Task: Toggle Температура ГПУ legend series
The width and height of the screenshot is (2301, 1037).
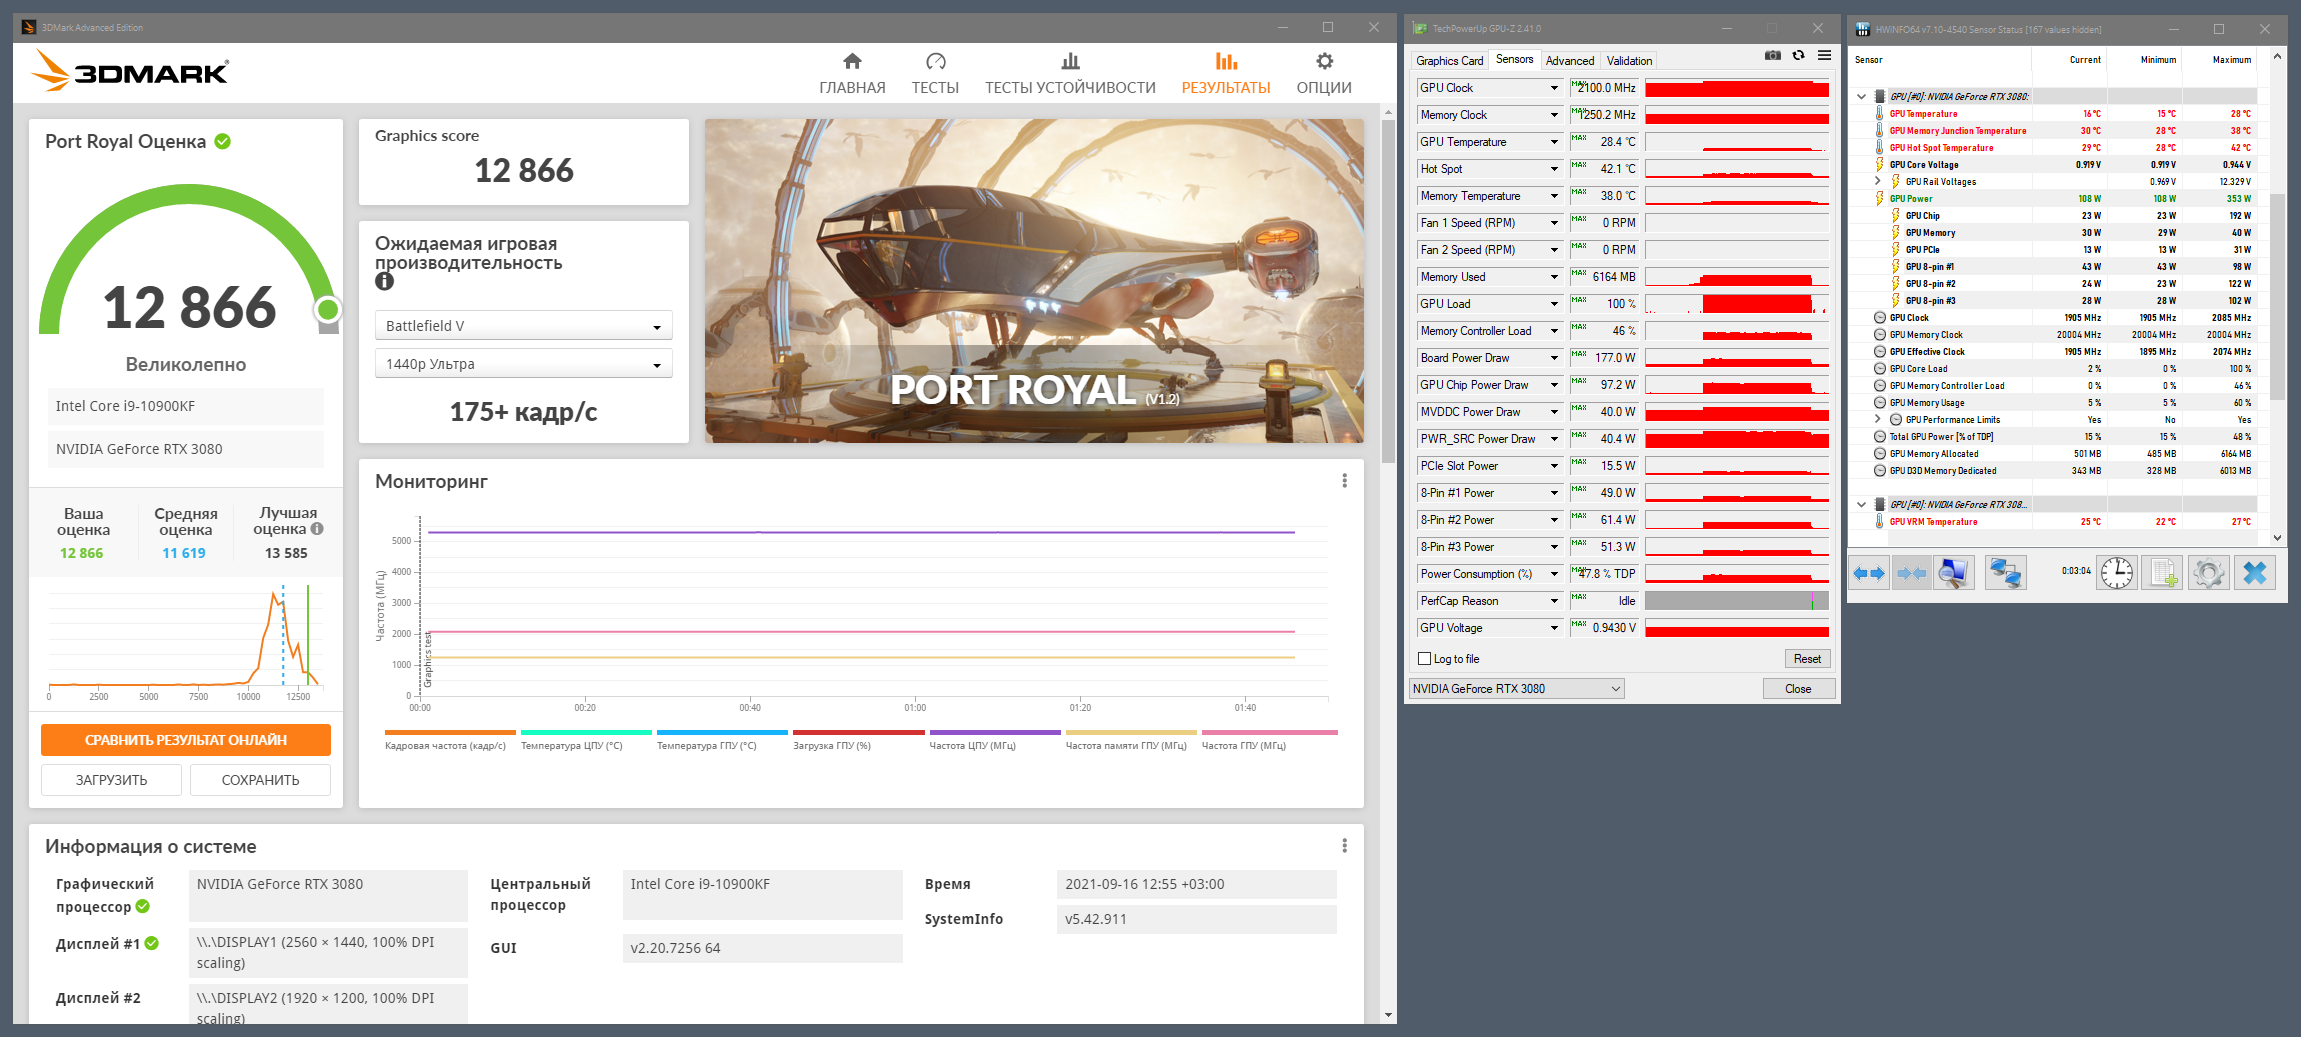Action: coord(722,740)
